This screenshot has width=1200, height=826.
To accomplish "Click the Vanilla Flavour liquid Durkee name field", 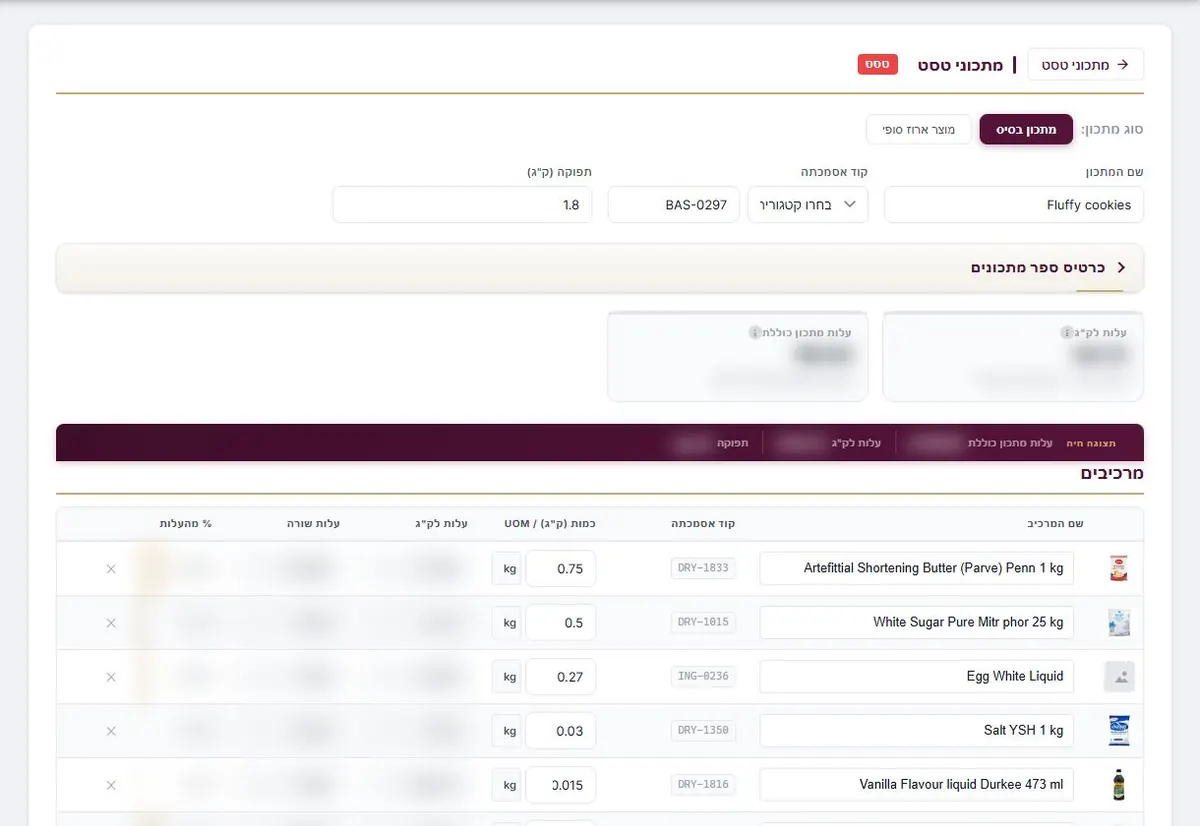I will tap(917, 784).
